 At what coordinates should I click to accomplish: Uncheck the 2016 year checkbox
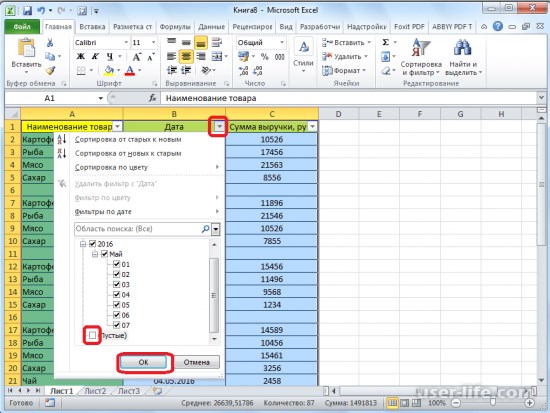click(93, 244)
